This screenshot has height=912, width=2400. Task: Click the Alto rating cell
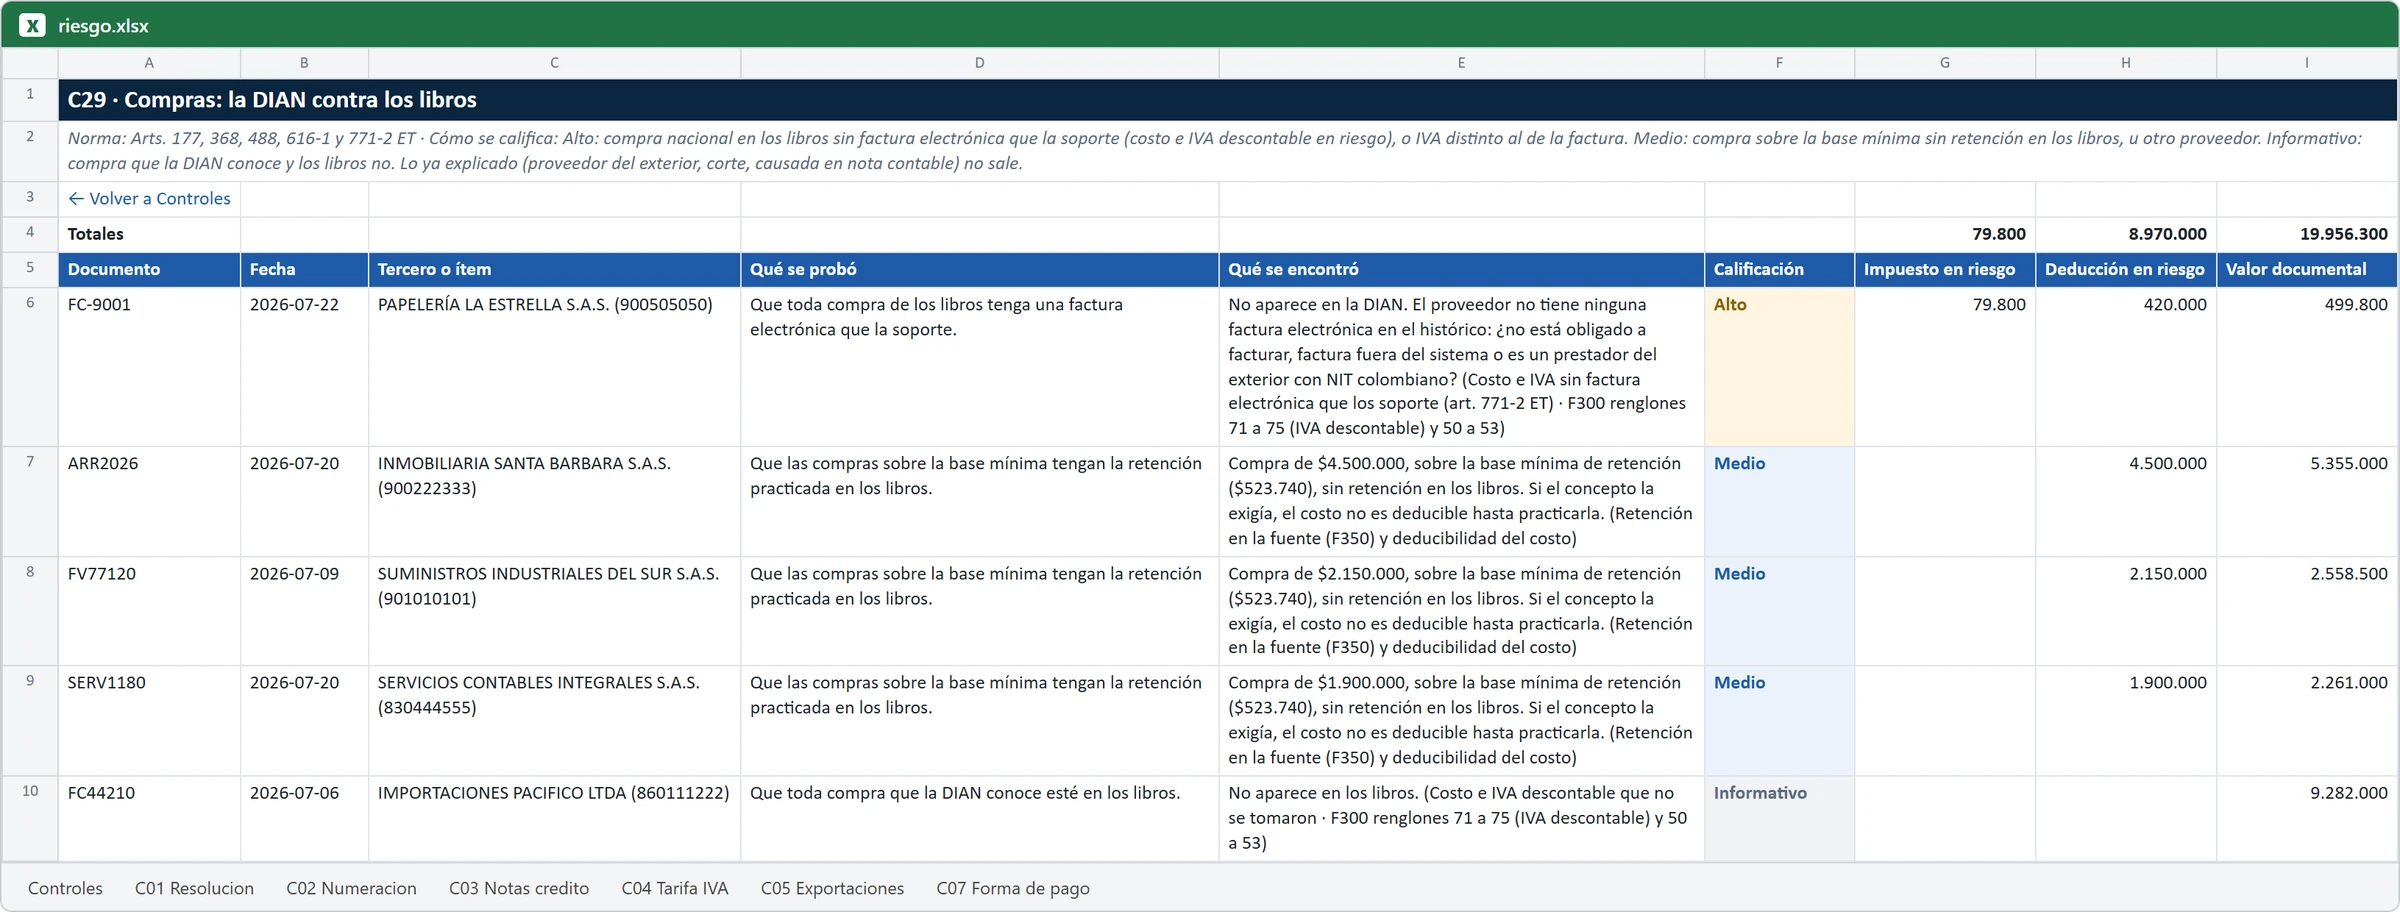1779,366
